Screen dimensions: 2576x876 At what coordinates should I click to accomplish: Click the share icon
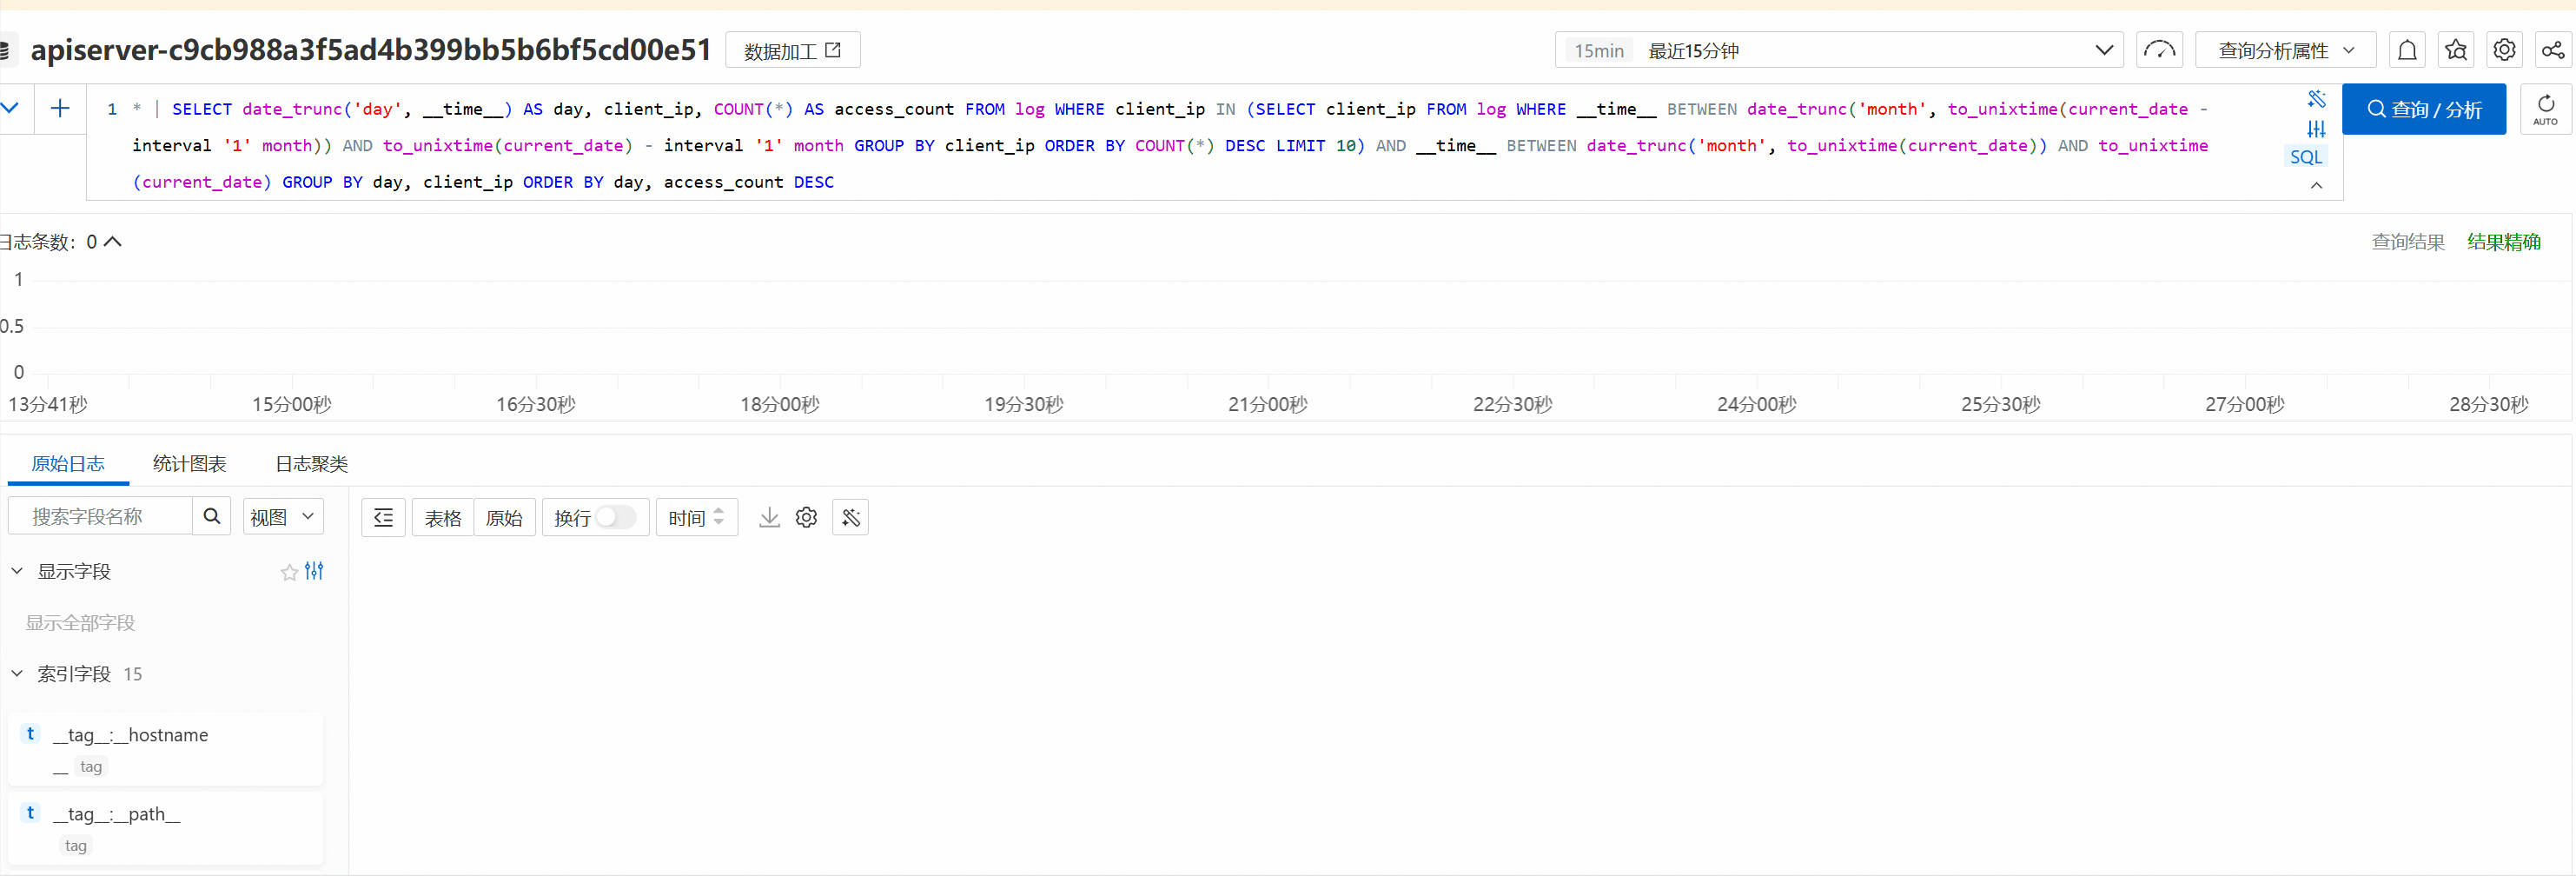tap(2552, 50)
